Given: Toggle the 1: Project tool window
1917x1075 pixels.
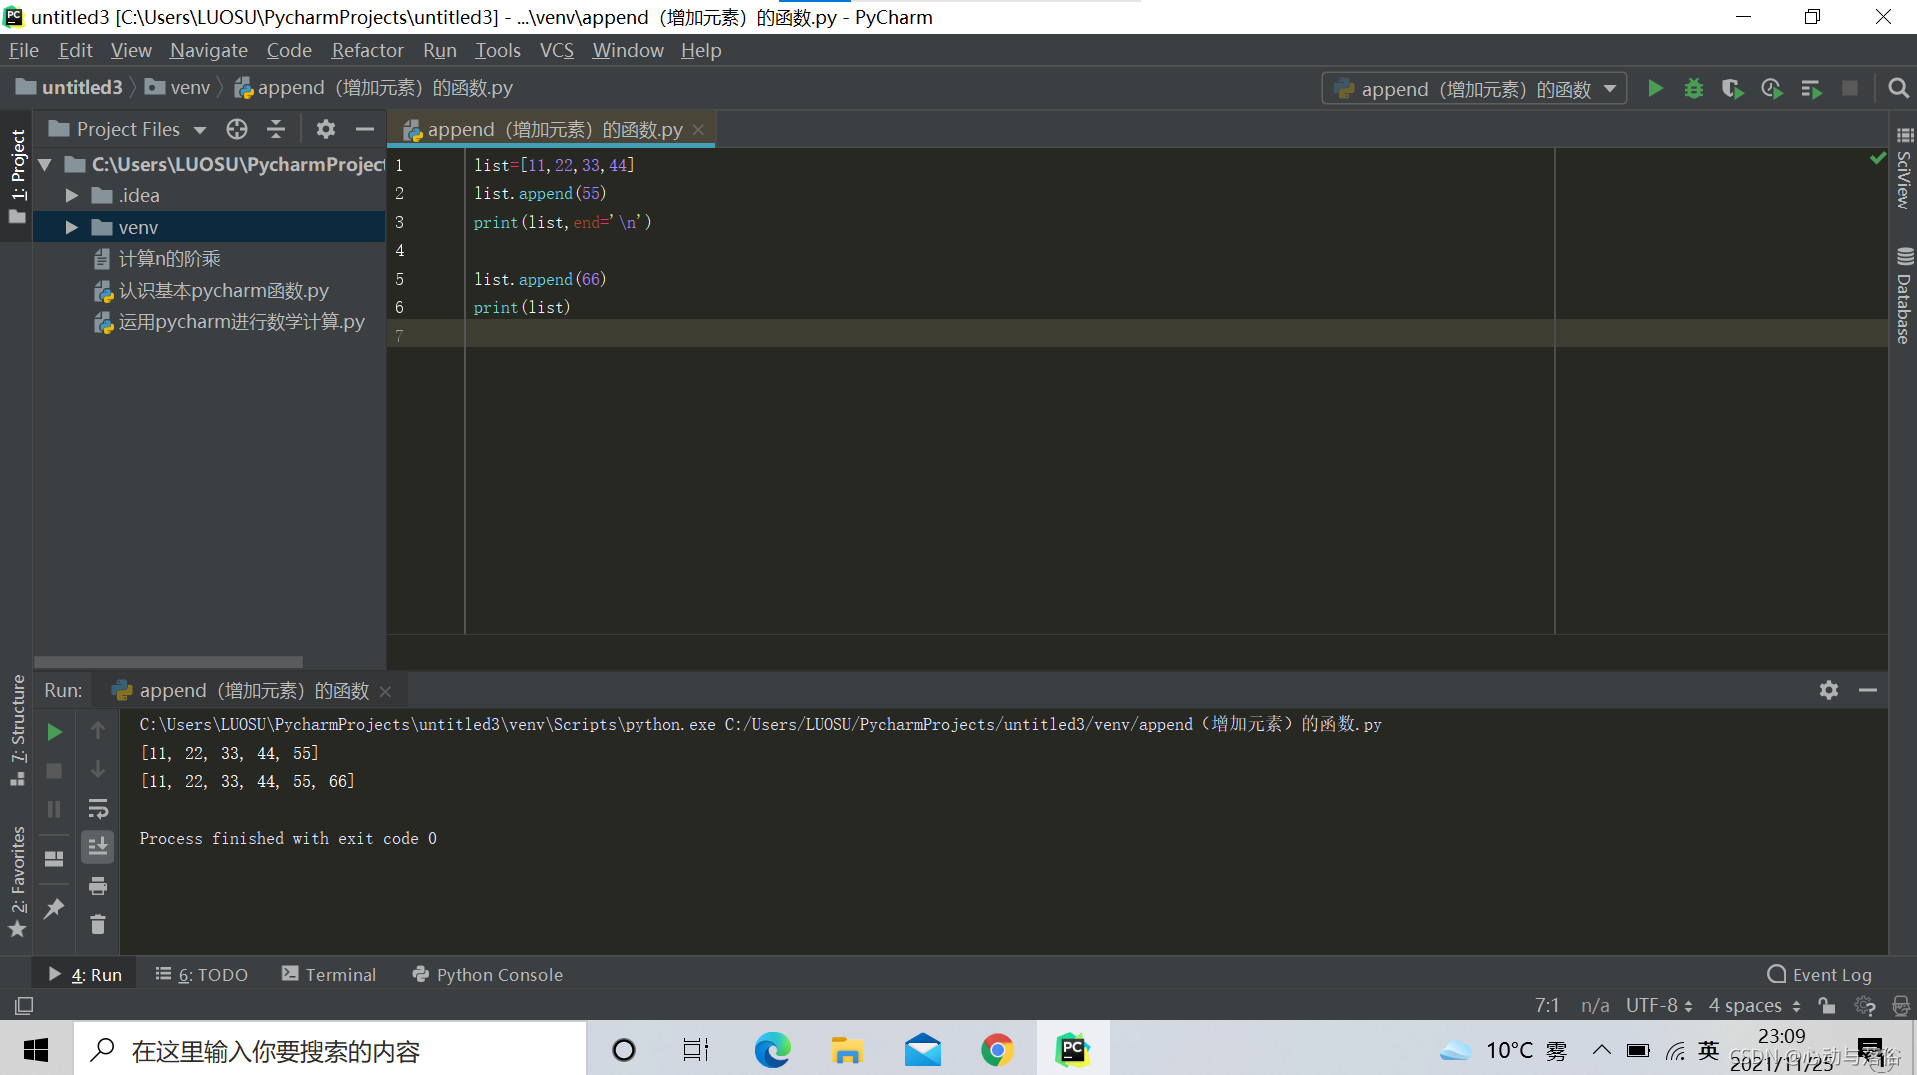Looking at the screenshot, I should pyautogui.click(x=17, y=177).
